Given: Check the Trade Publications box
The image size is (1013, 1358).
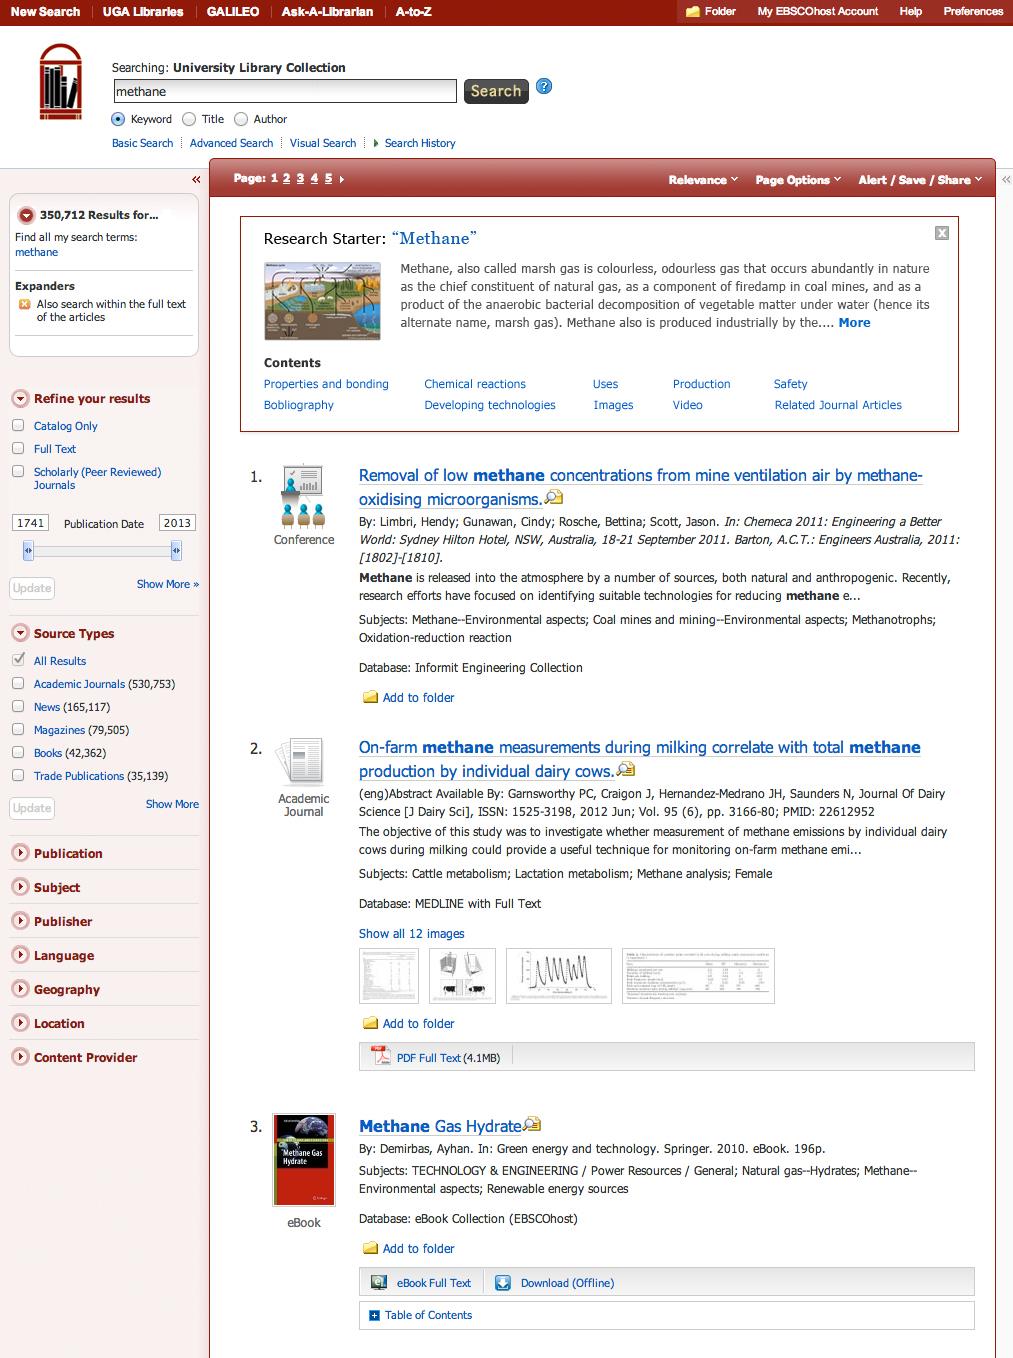Looking at the screenshot, I should pyautogui.click(x=18, y=776).
